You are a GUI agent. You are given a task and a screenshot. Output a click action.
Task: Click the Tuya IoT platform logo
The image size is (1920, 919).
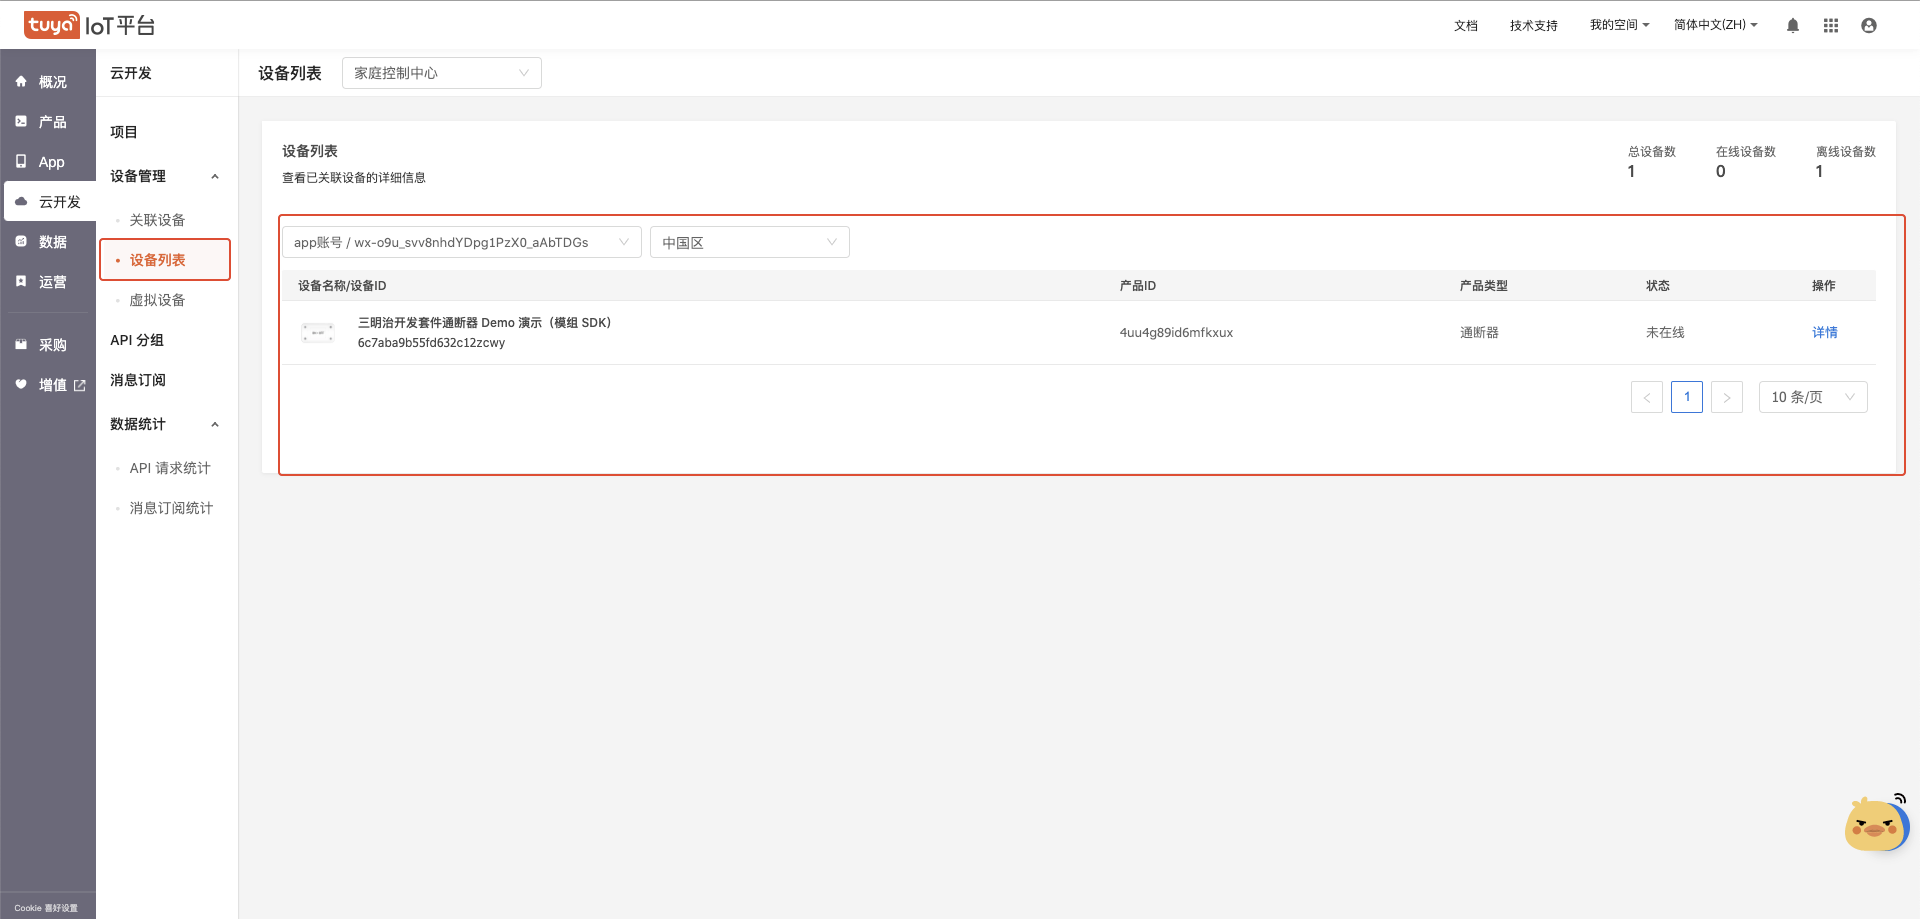pos(90,25)
